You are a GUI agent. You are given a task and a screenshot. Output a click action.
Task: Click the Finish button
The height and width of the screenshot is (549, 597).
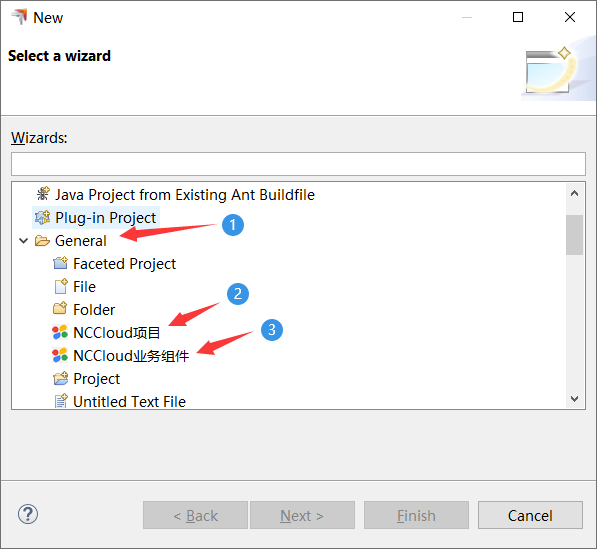click(x=416, y=515)
